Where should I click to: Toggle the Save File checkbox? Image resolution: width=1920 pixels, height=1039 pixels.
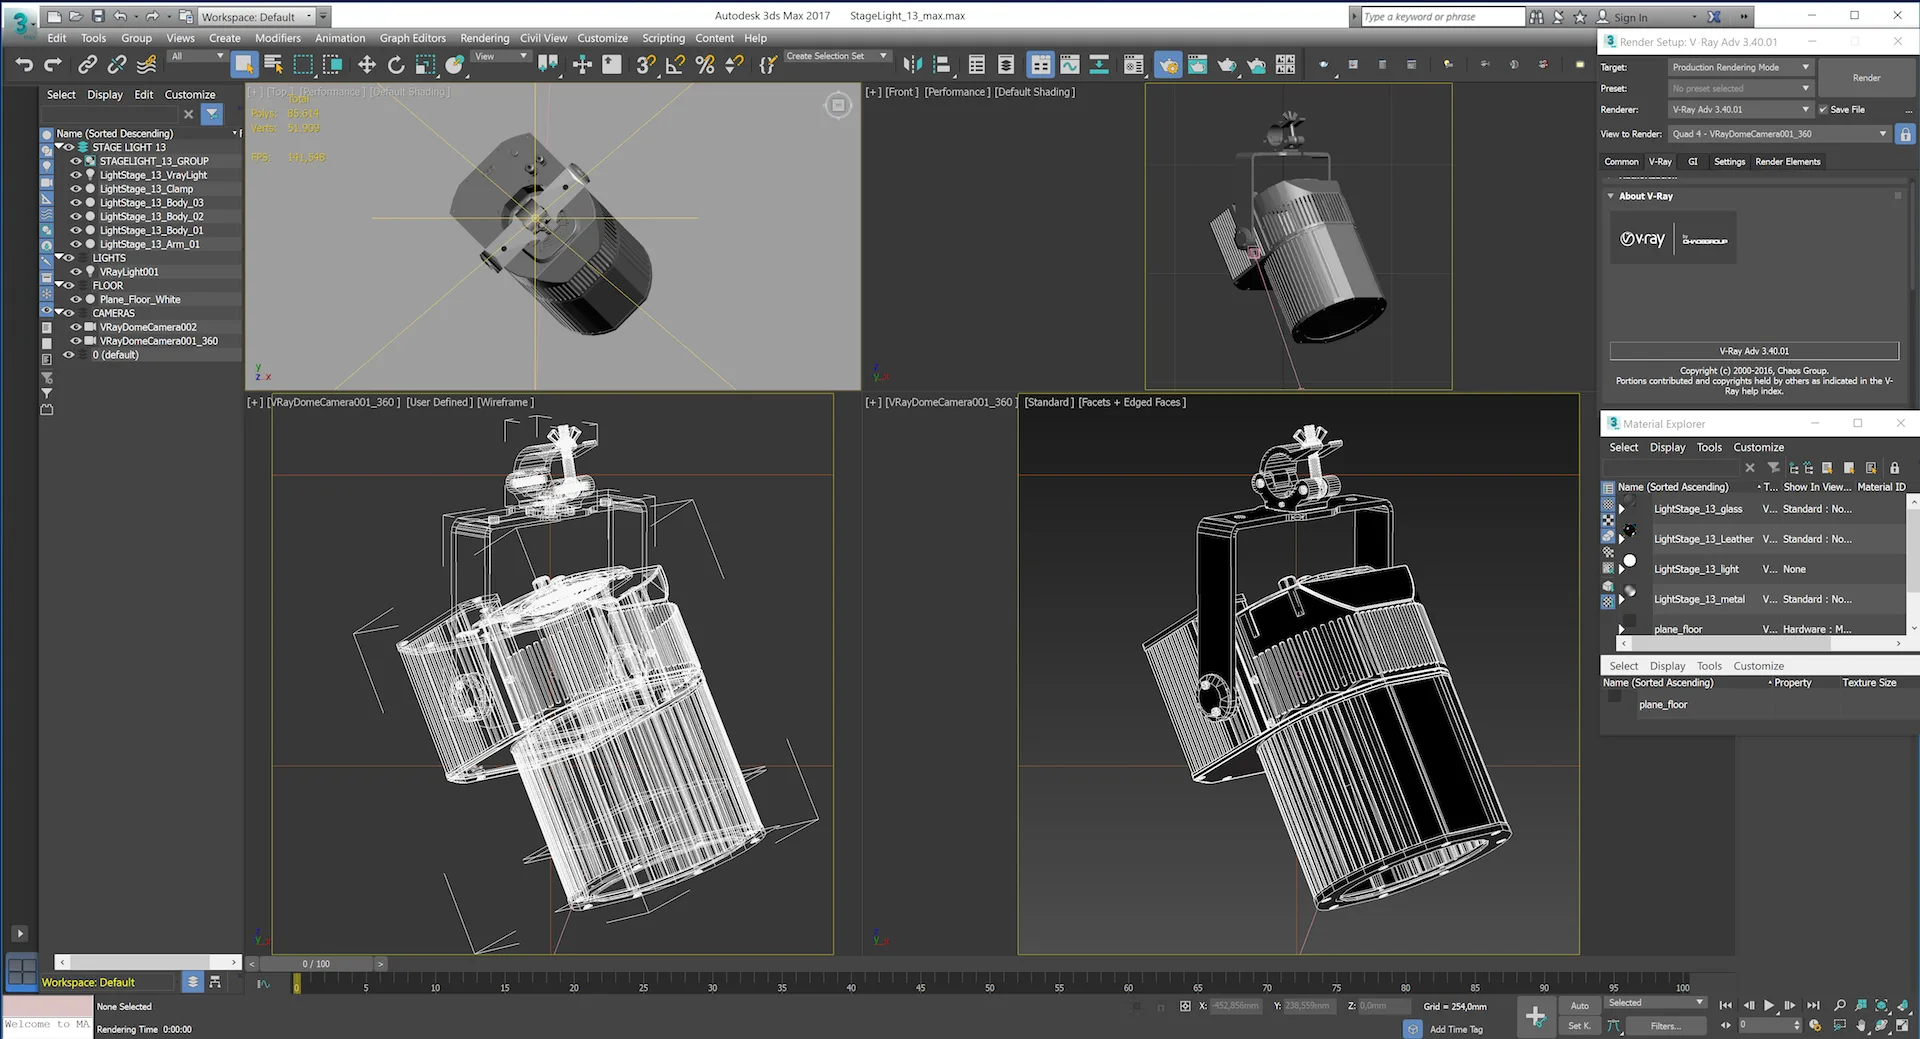[x=1823, y=110]
